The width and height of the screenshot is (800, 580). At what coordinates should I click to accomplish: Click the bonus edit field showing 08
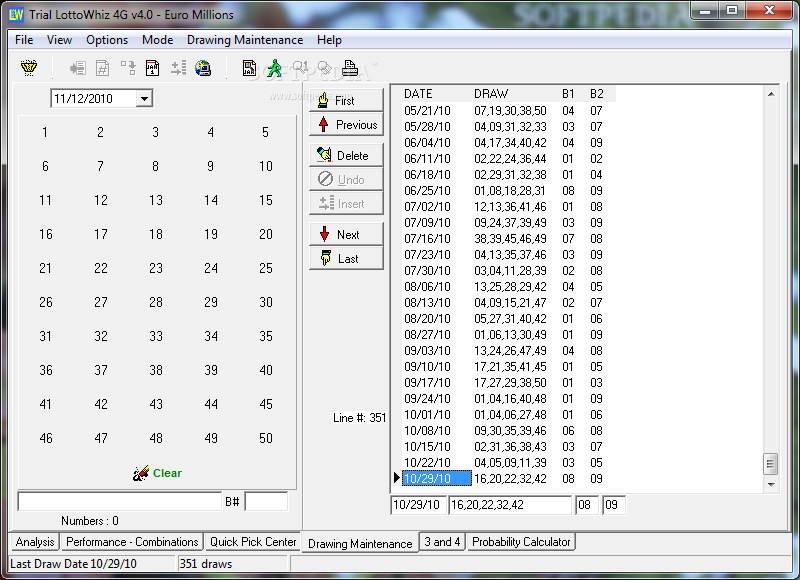coord(587,505)
